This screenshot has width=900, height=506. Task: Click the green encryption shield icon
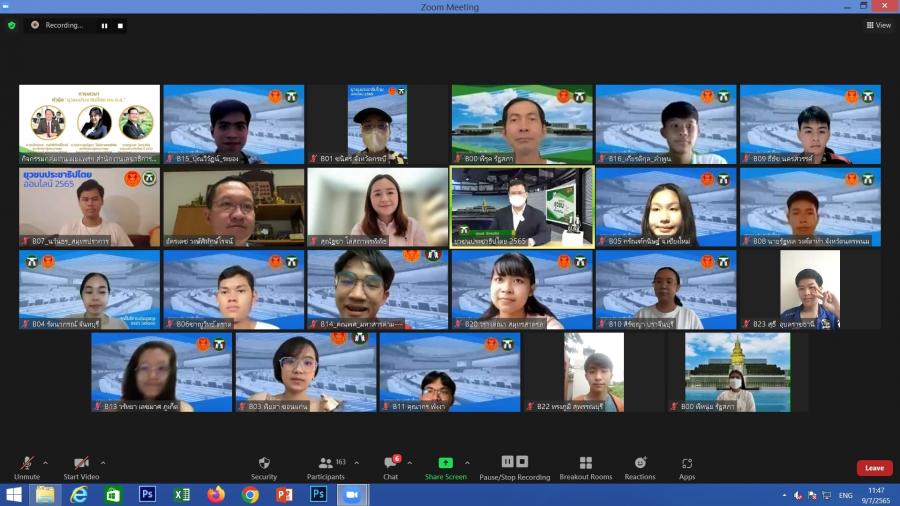pos(12,25)
